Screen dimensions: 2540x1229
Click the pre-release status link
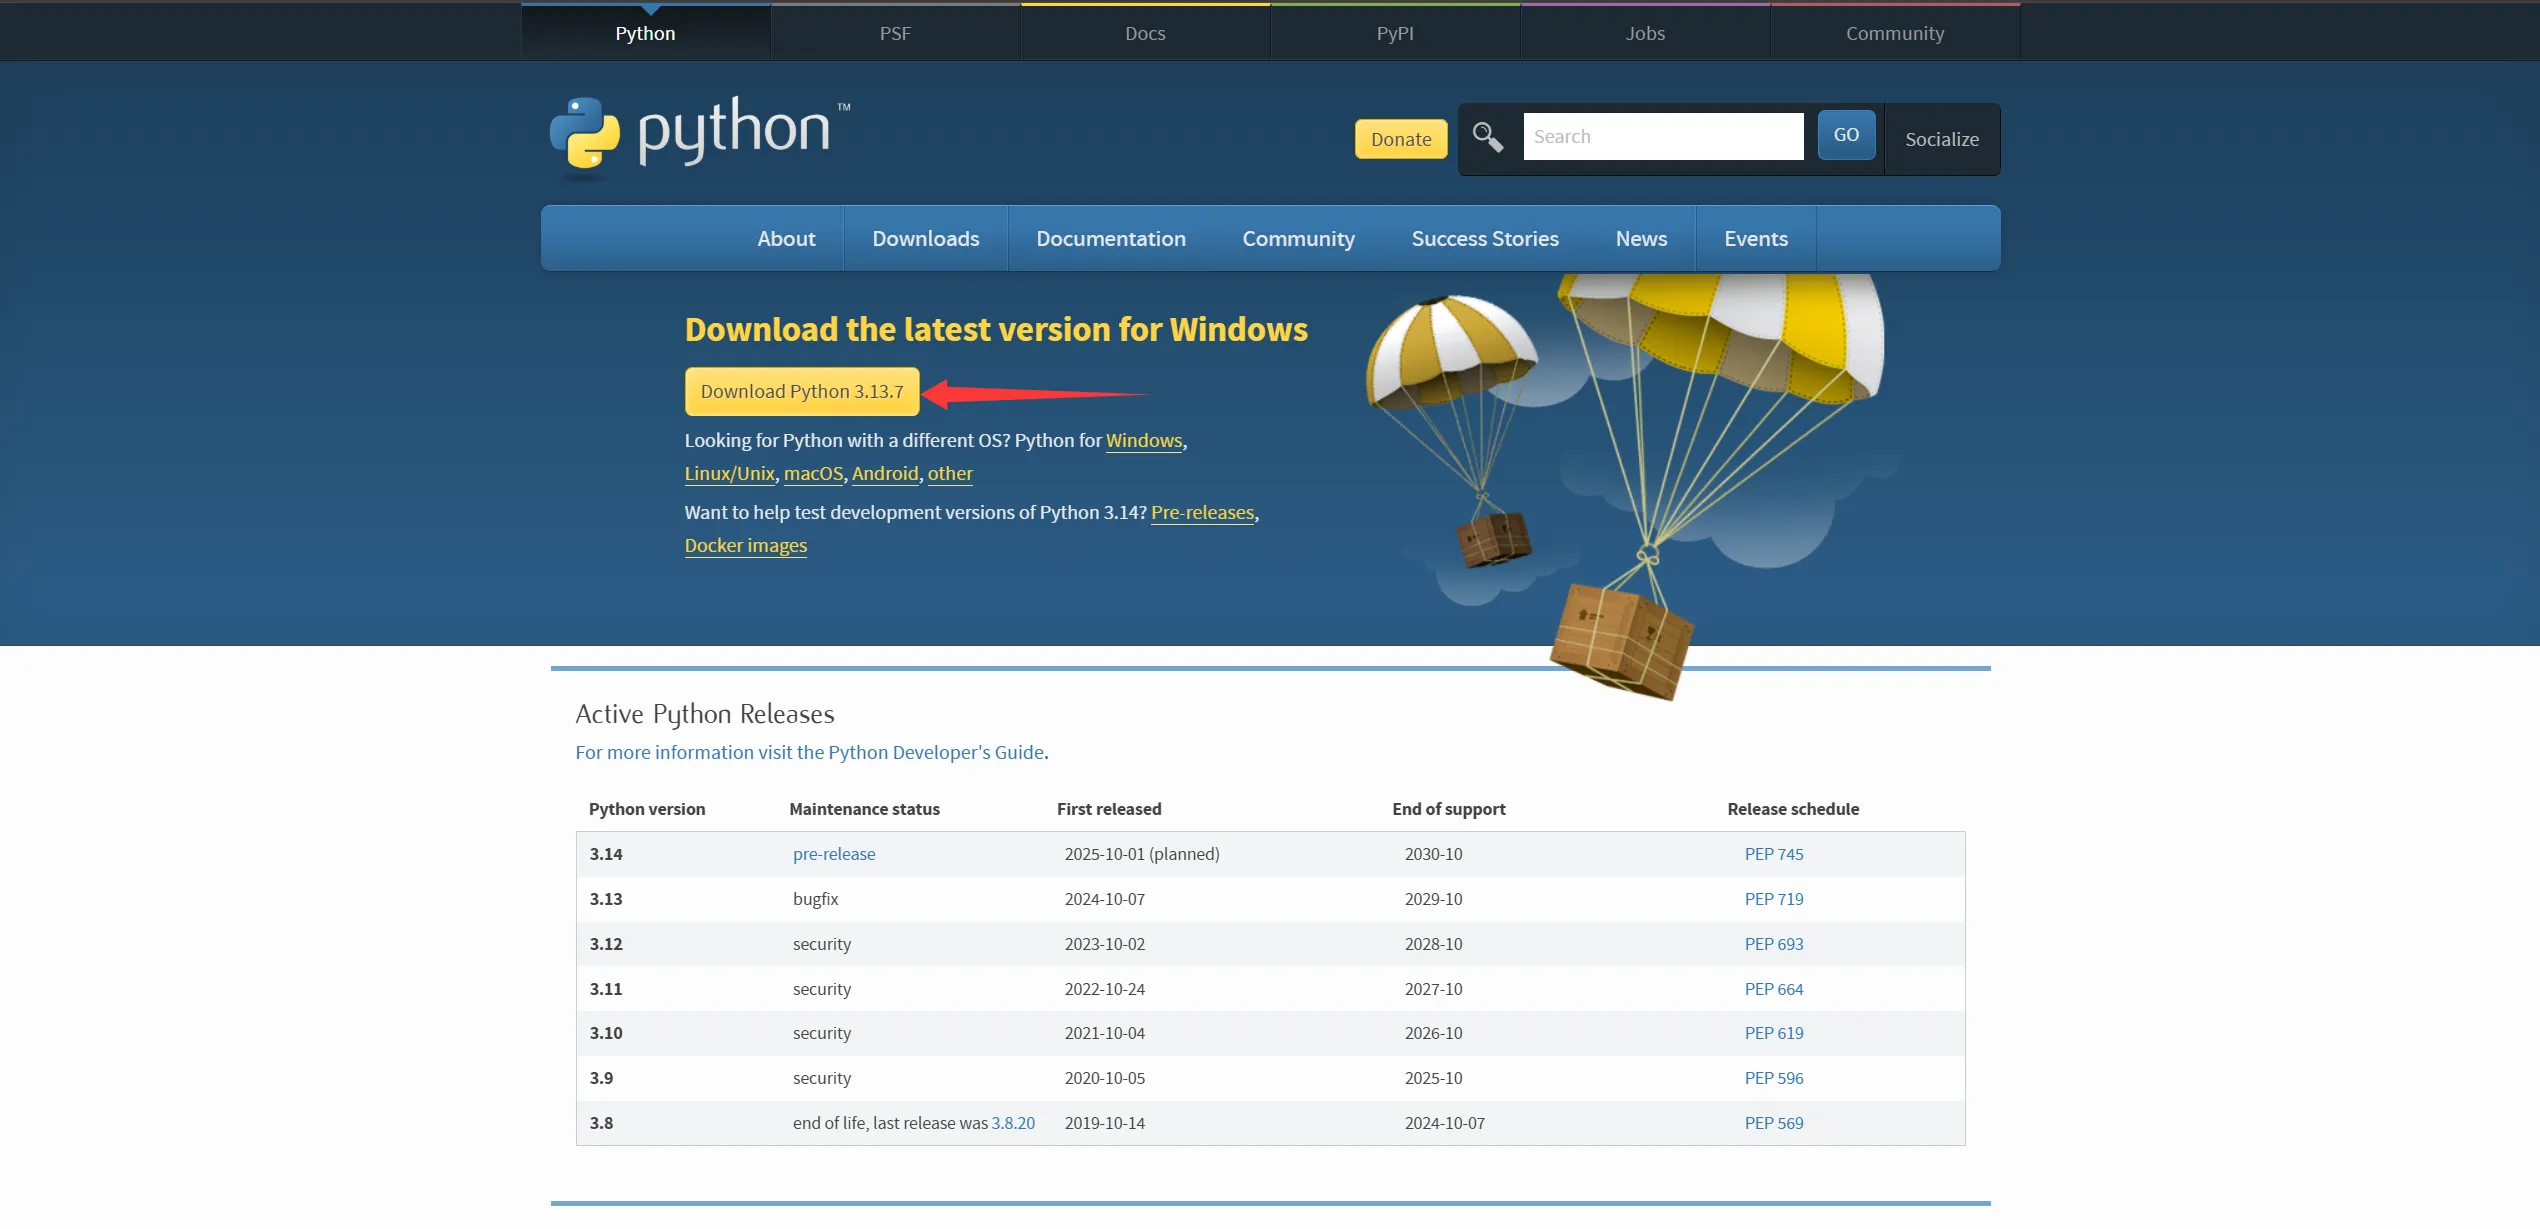[834, 854]
